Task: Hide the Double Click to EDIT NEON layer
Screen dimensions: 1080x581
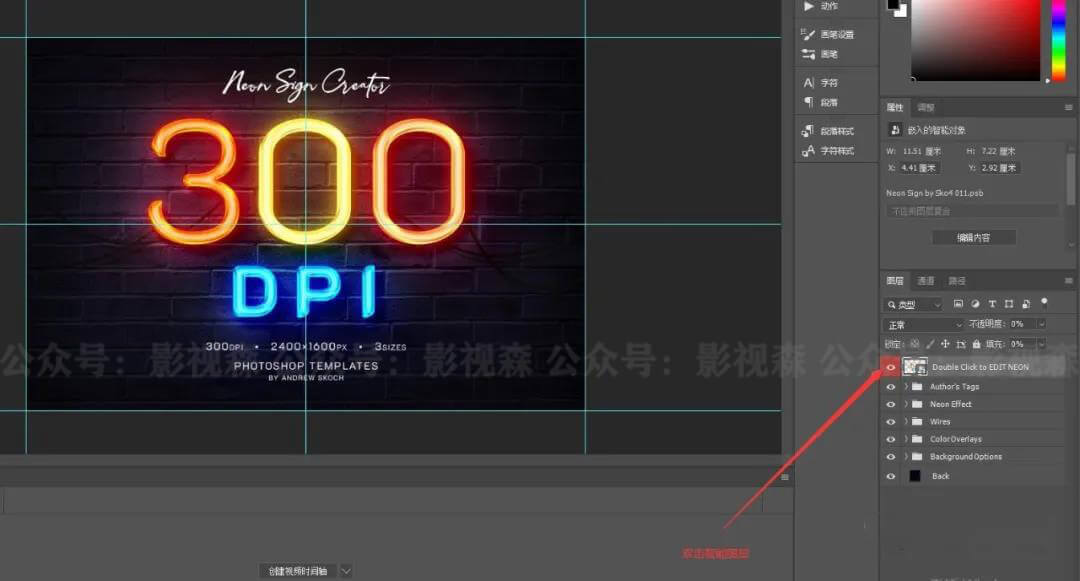Action: pyautogui.click(x=891, y=368)
